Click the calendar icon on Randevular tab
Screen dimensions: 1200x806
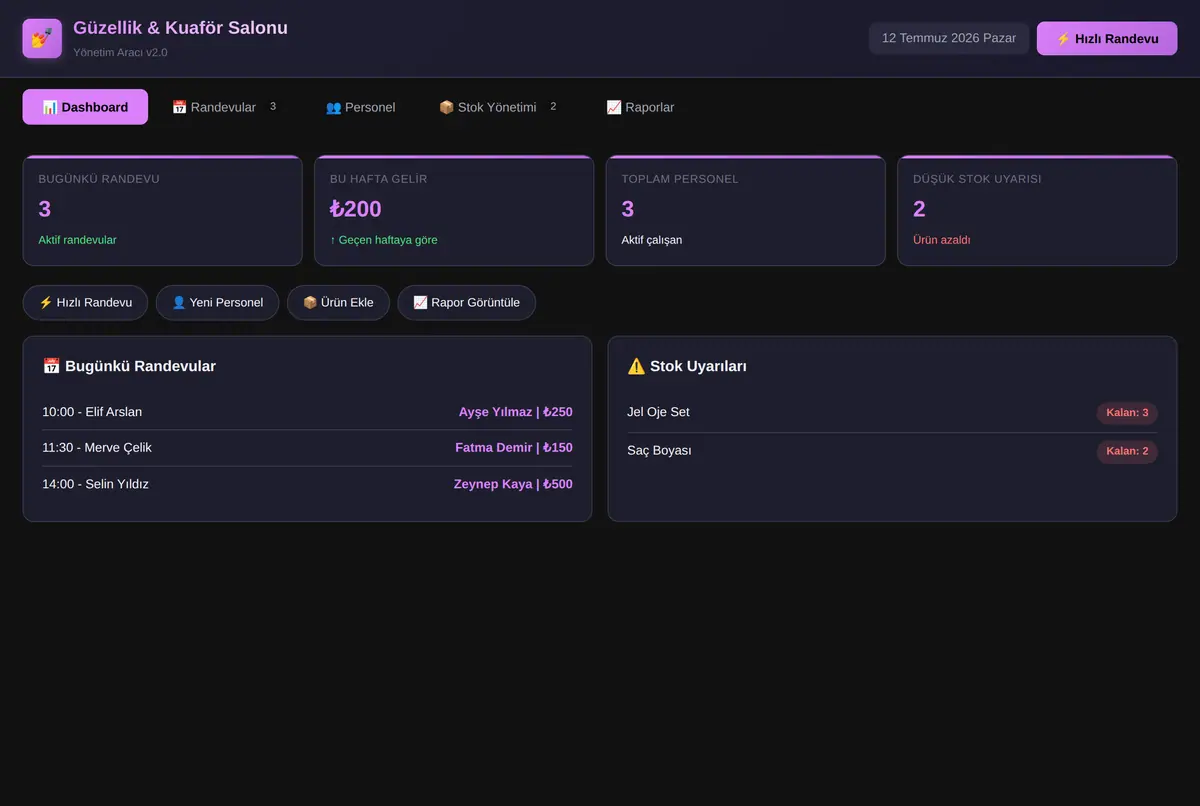(x=180, y=107)
